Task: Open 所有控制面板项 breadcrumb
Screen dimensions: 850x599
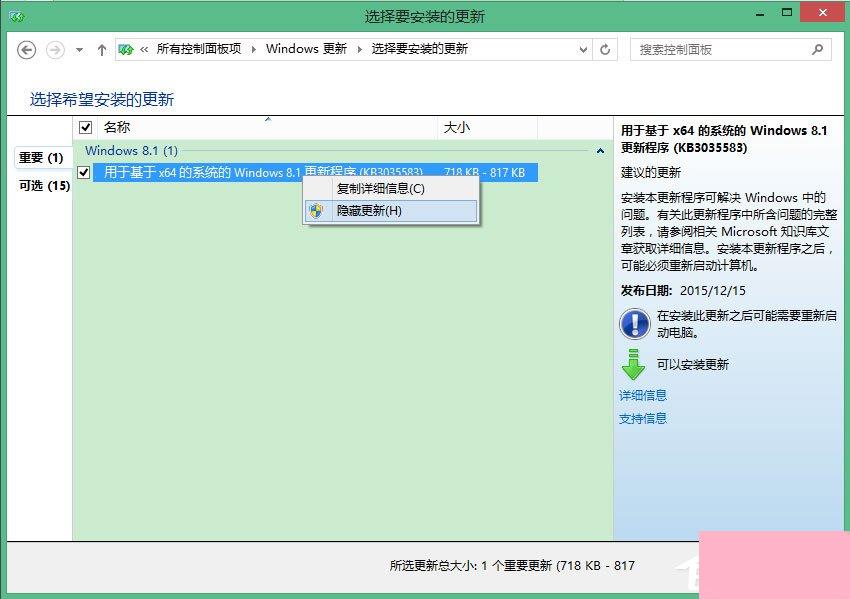Action: point(199,49)
